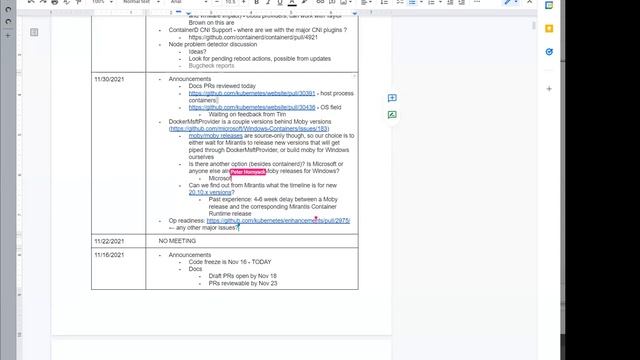This screenshot has height=360, width=640.
Task: Open the editing mode pencil dropdown
Action: click(510, 2)
